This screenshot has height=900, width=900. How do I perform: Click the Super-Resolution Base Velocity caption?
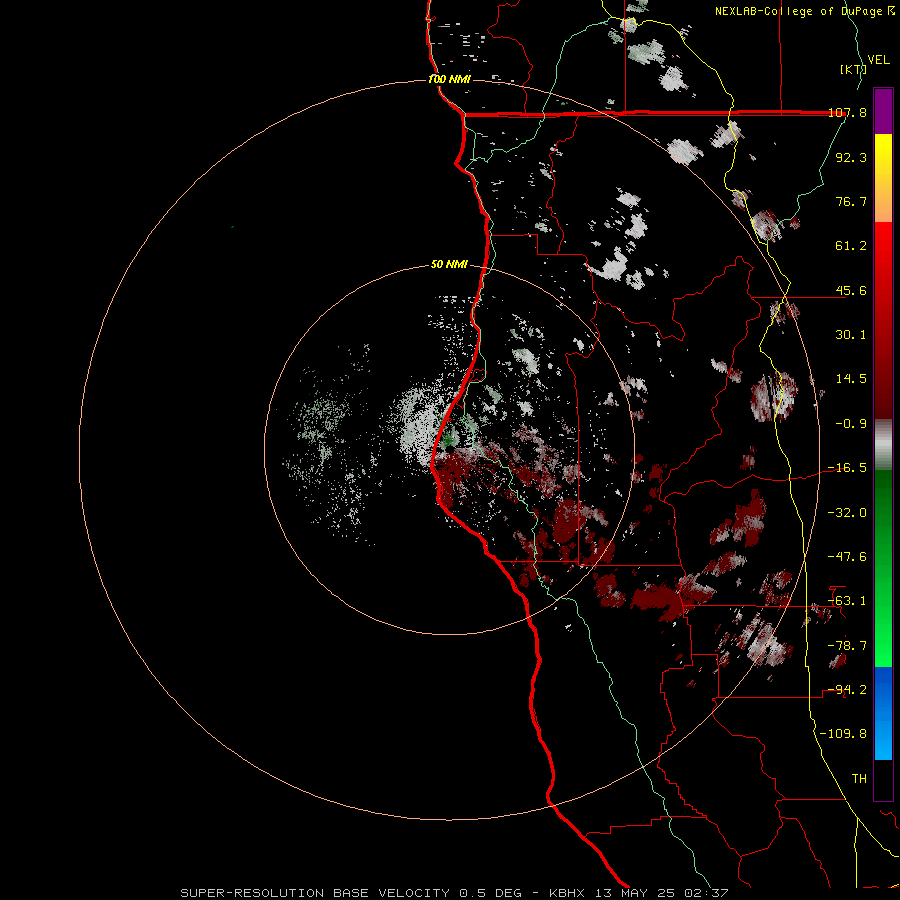pyautogui.click(x=454, y=893)
